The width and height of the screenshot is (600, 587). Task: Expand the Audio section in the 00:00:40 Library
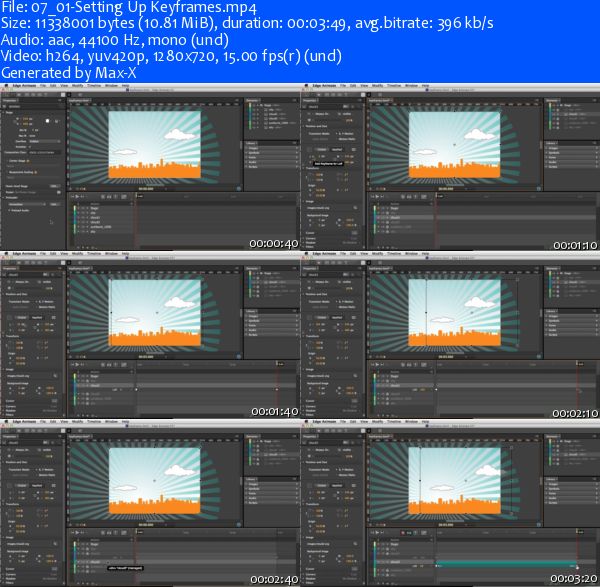[x=247, y=162]
